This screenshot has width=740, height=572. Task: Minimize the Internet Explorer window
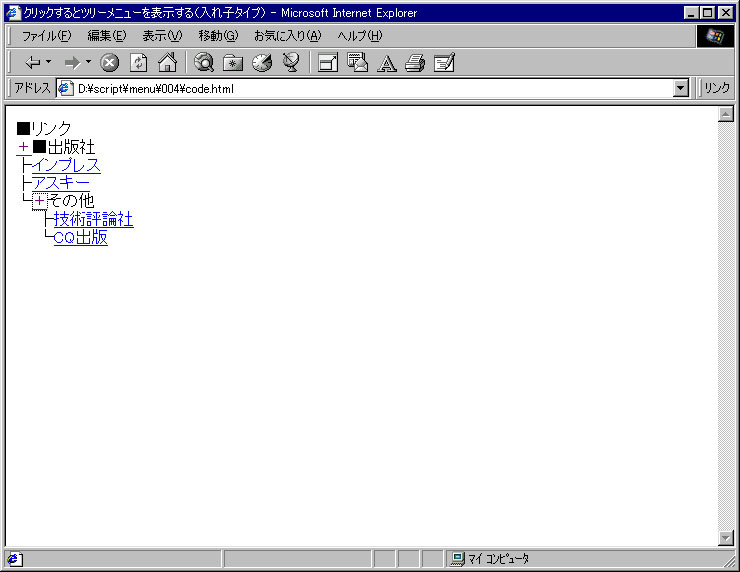point(691,13)
